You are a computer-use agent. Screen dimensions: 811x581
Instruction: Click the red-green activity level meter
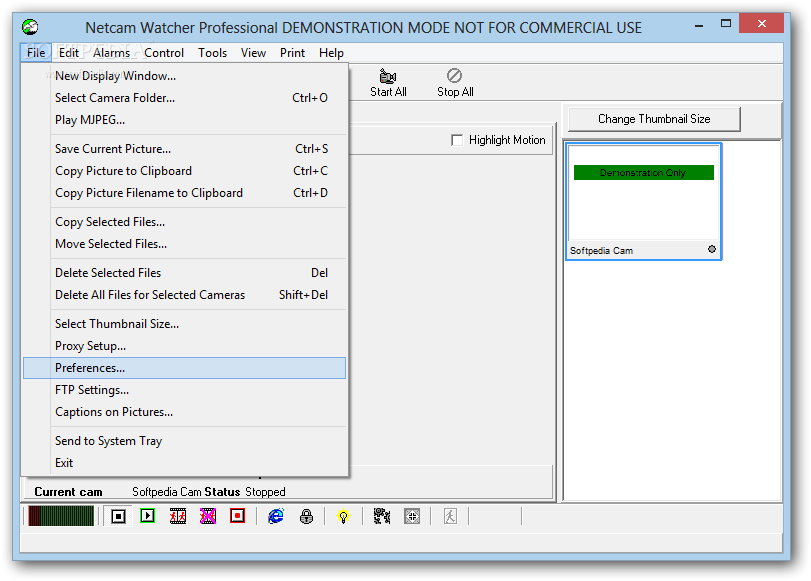(x=61, y=516)
